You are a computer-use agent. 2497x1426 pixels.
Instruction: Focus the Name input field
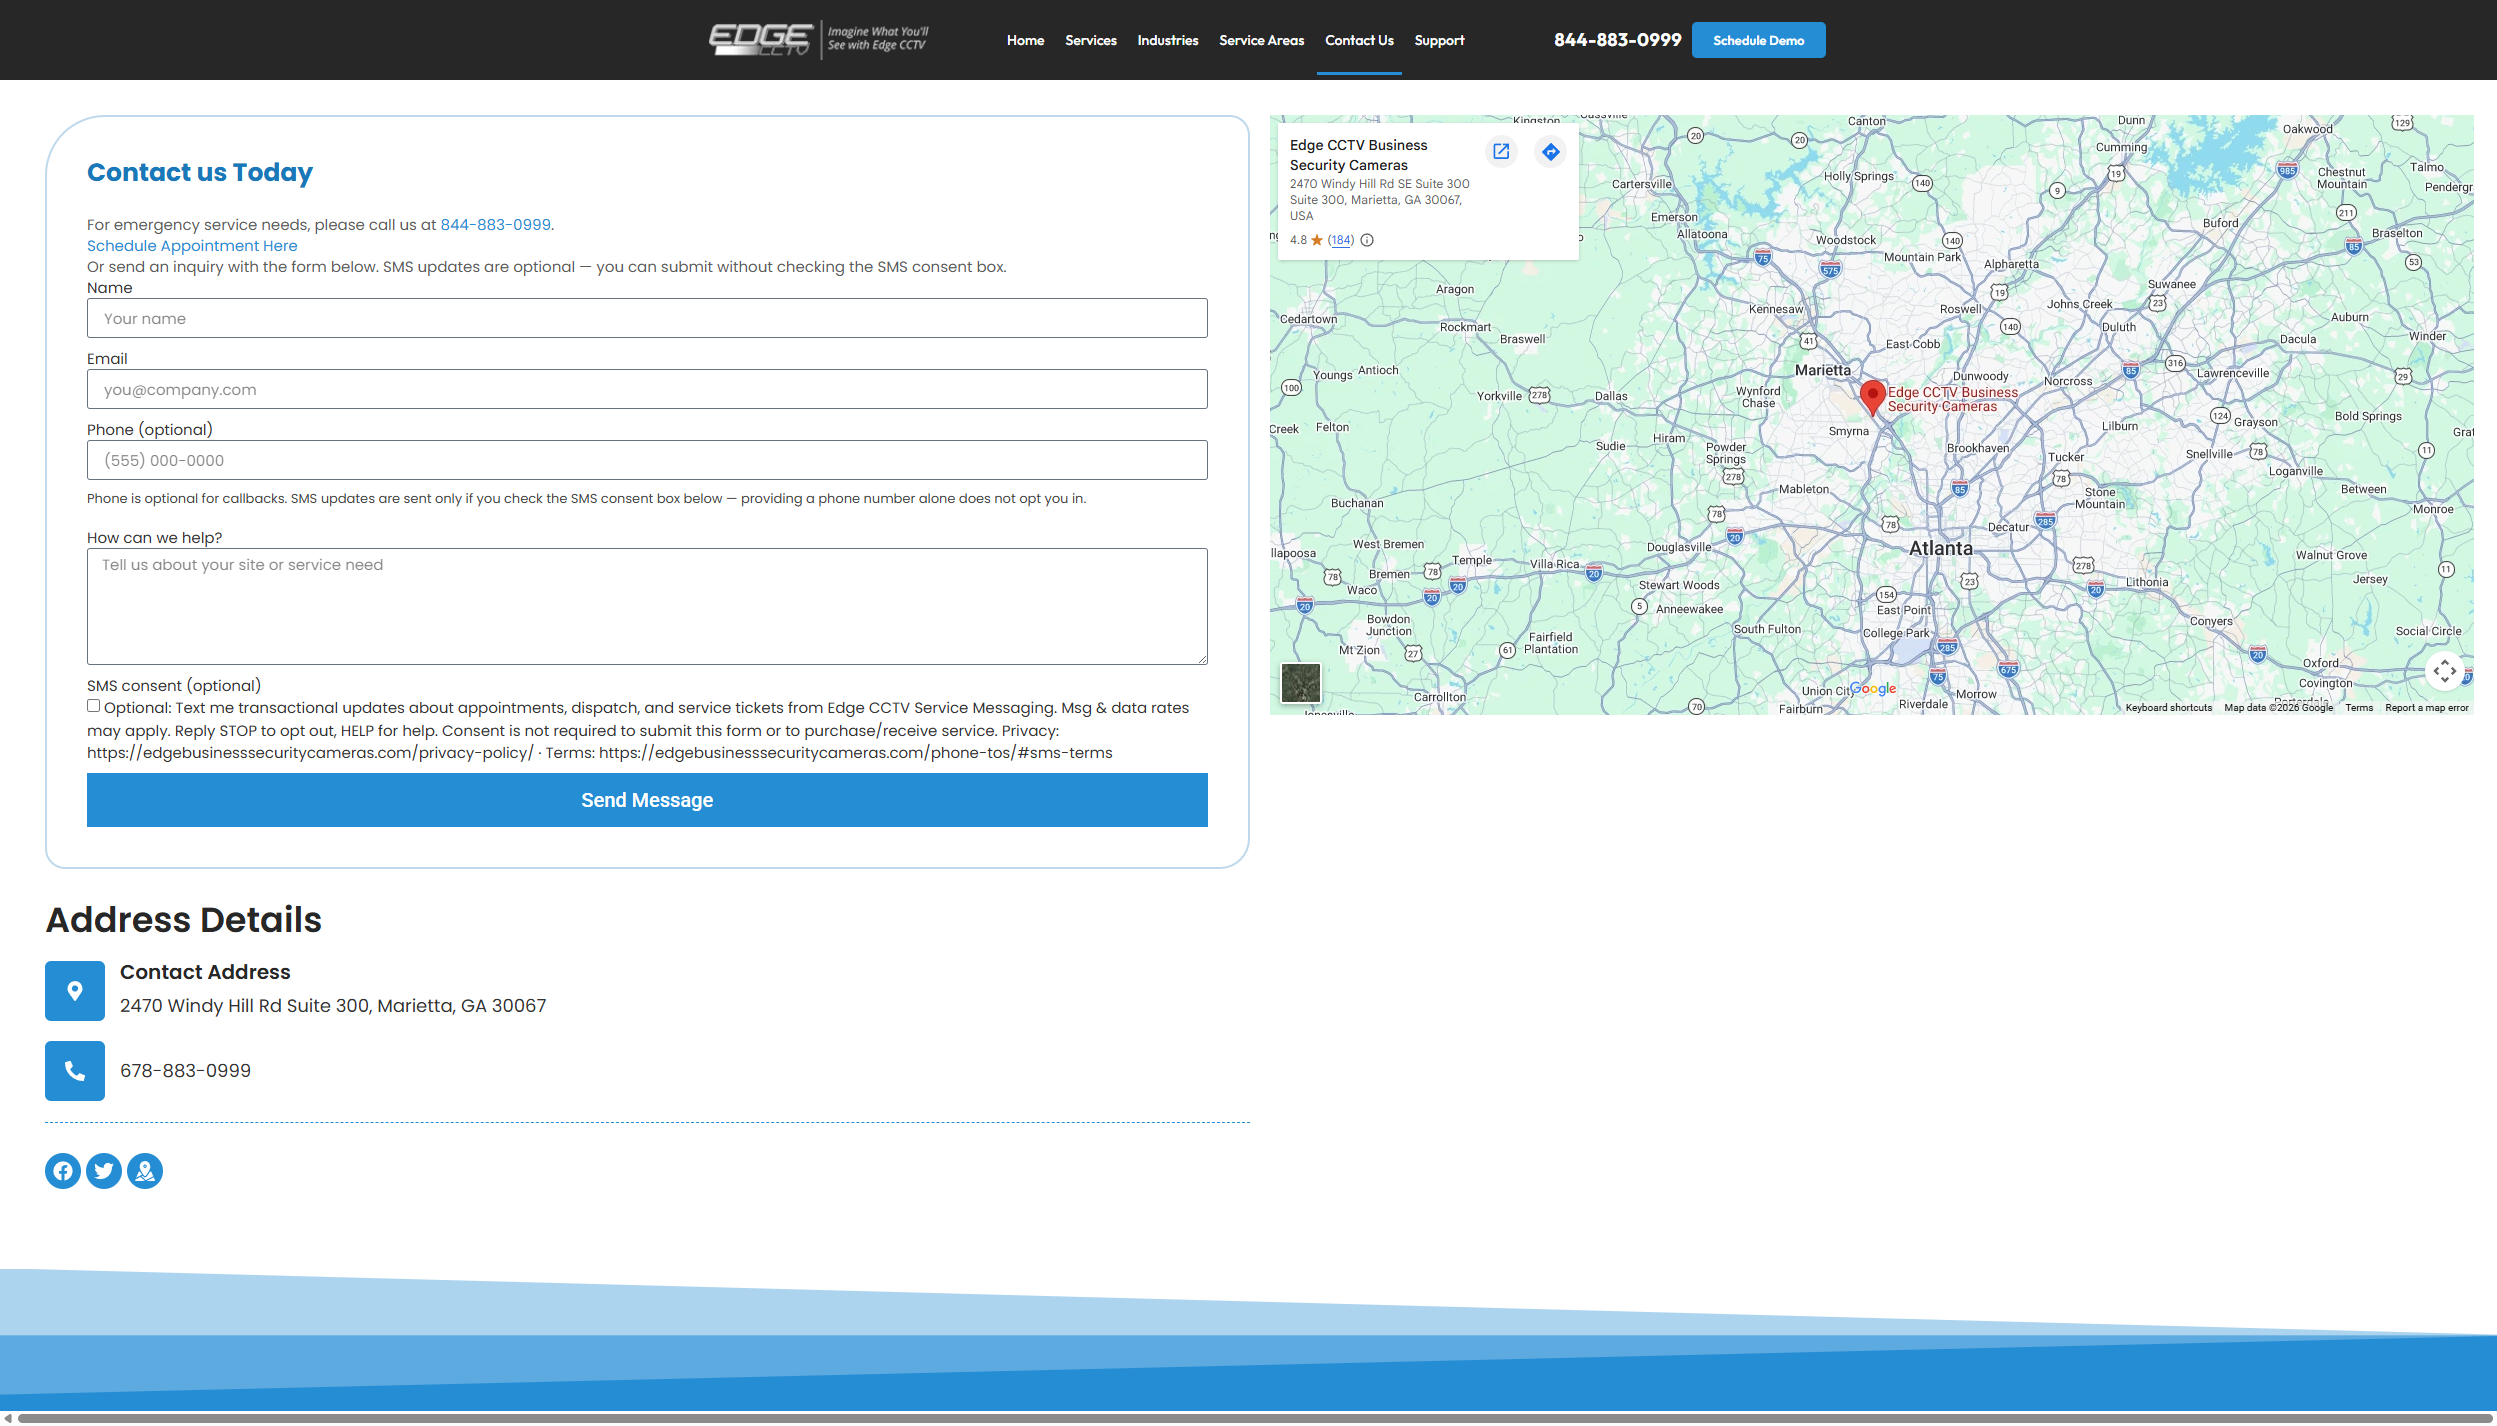click(x=647, y=318)
